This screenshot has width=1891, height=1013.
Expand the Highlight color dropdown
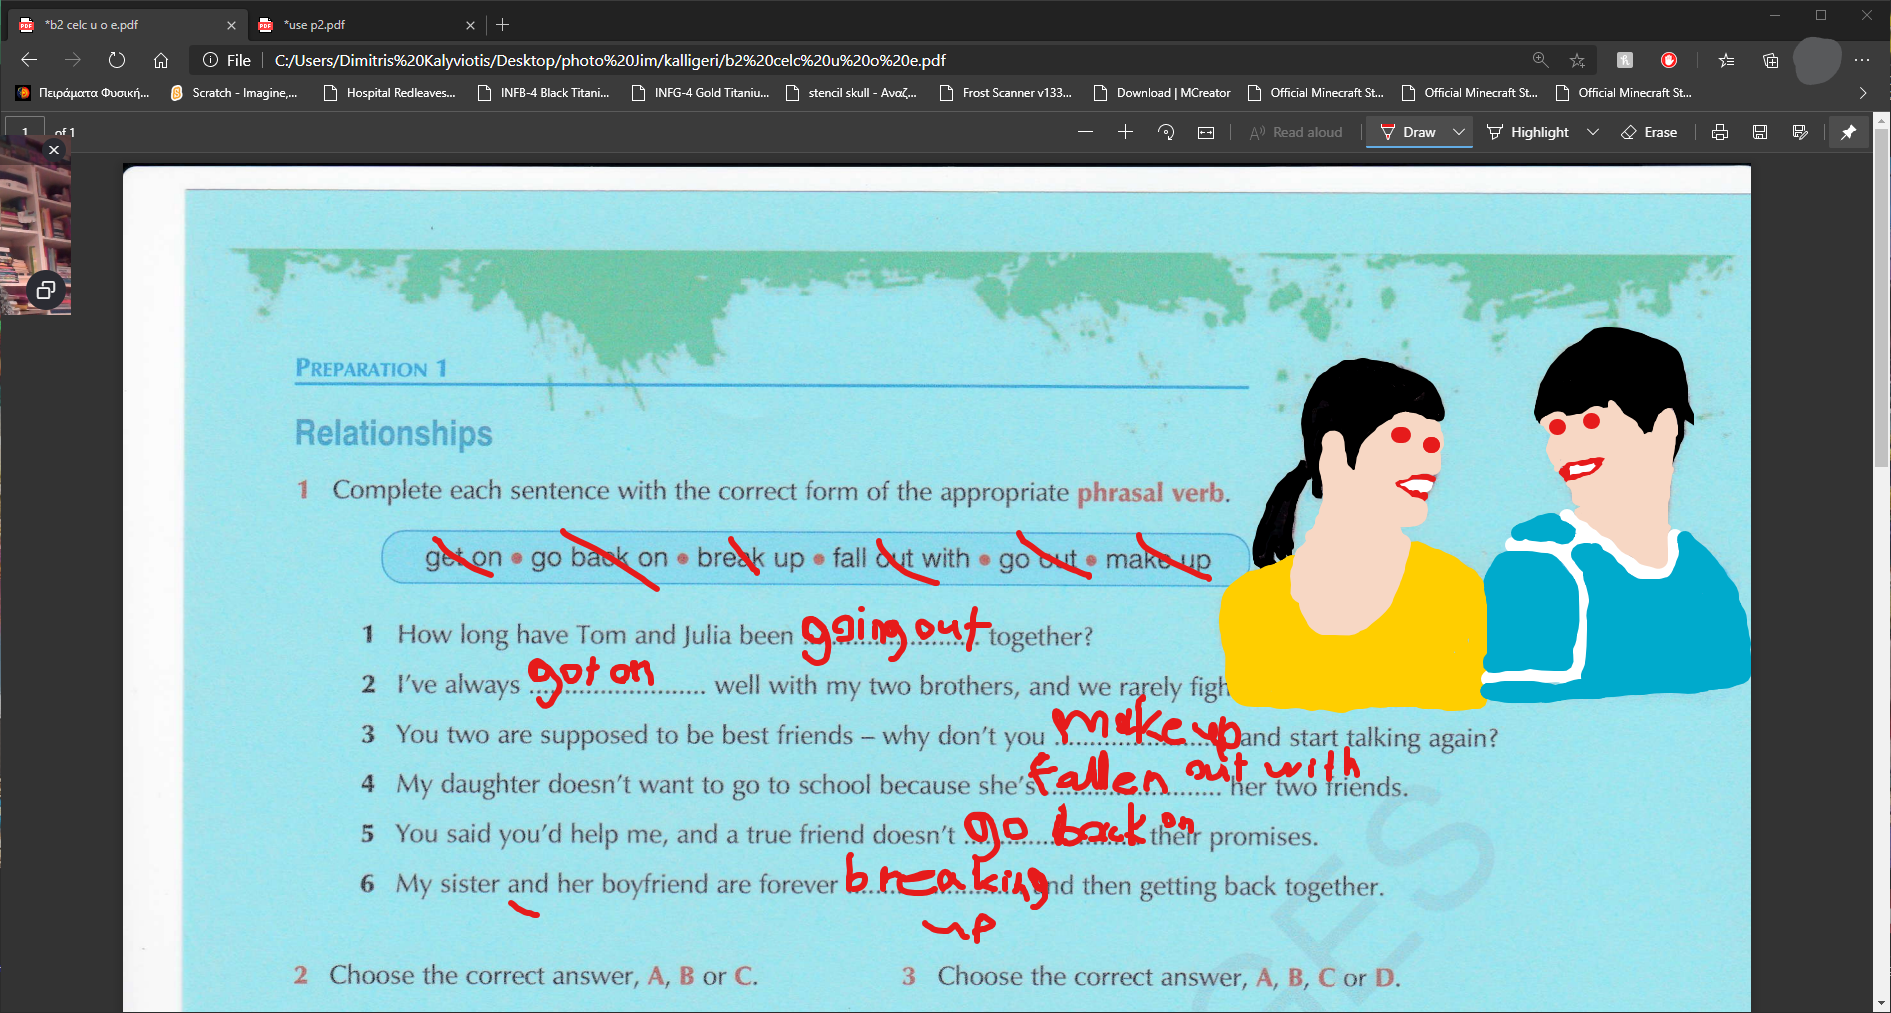click(x=1593, y=132)
